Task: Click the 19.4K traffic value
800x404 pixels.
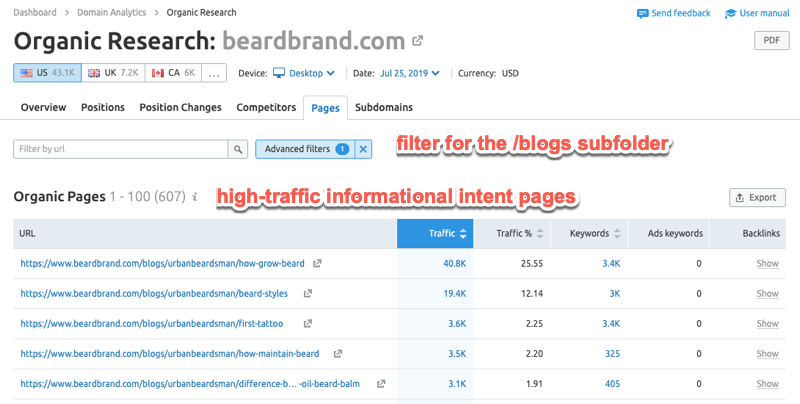Action: pyautogui.click(x=455, y=294)
